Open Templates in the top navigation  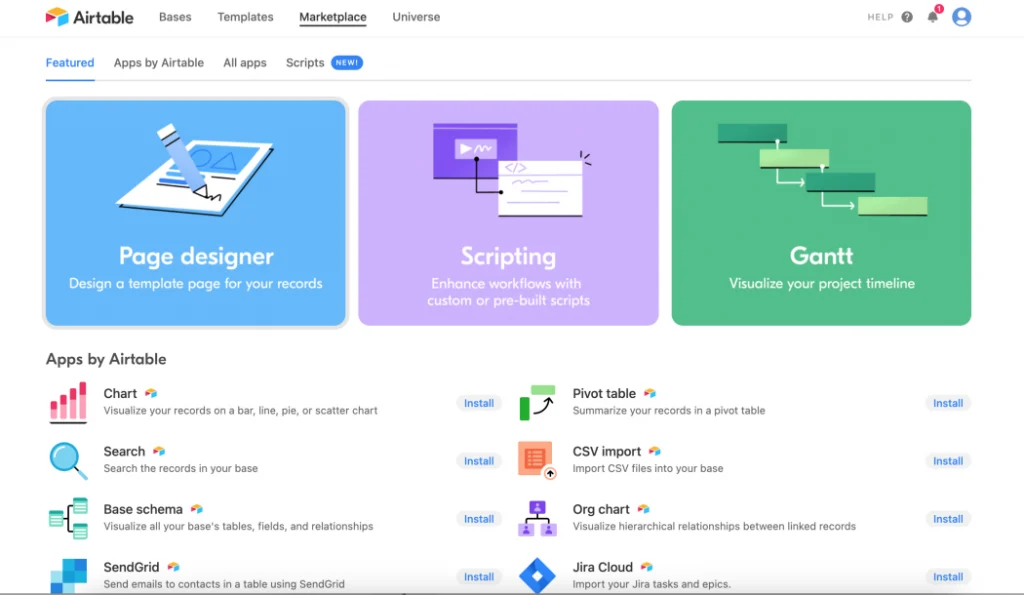click(x=245, y=17)
